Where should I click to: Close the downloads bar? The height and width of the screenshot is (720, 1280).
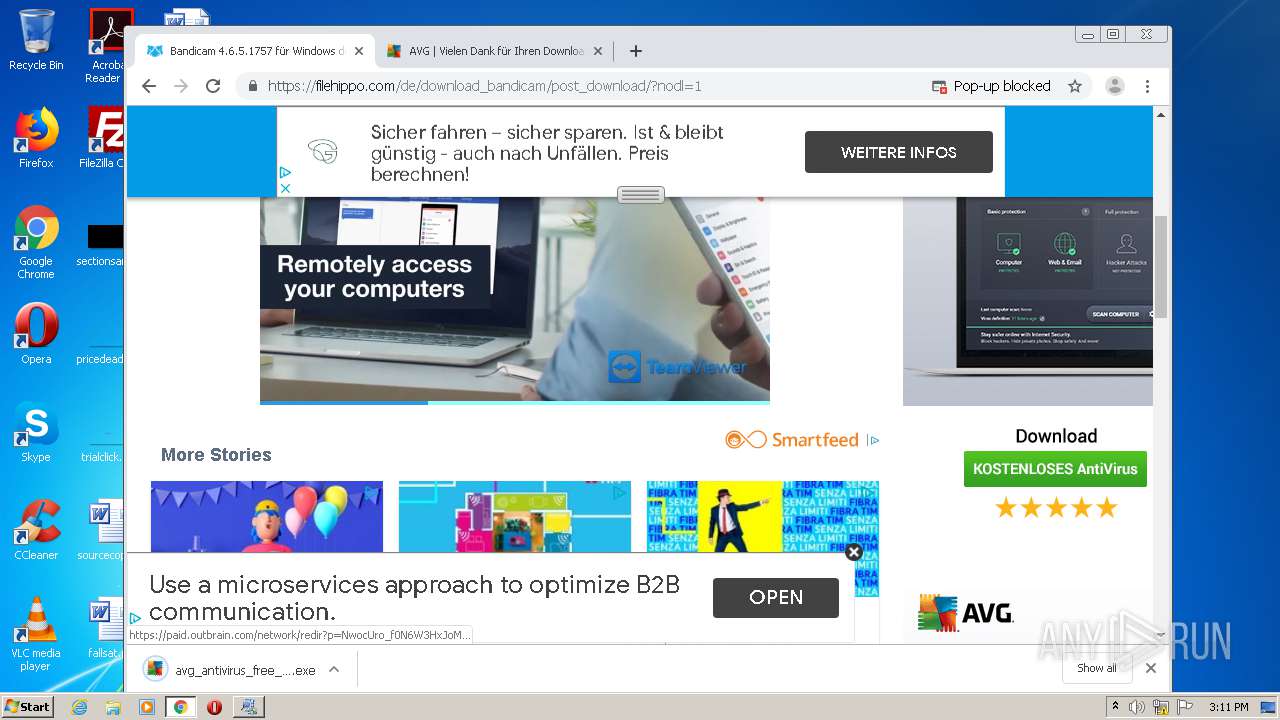1150,668
